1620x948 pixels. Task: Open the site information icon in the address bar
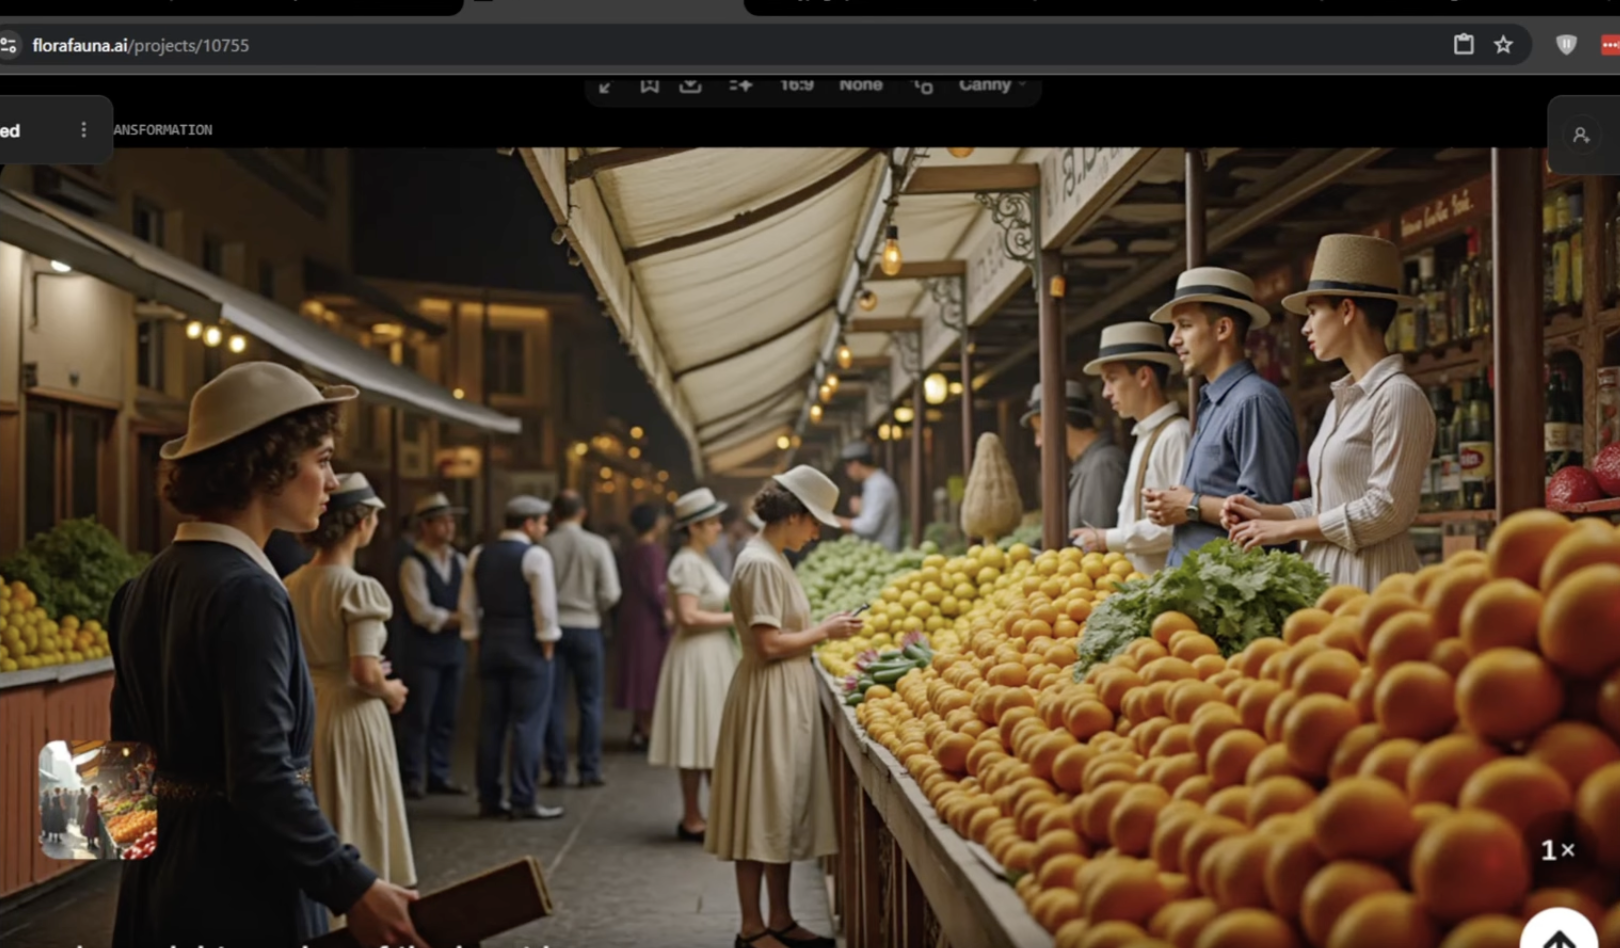(x=9, y=45)
